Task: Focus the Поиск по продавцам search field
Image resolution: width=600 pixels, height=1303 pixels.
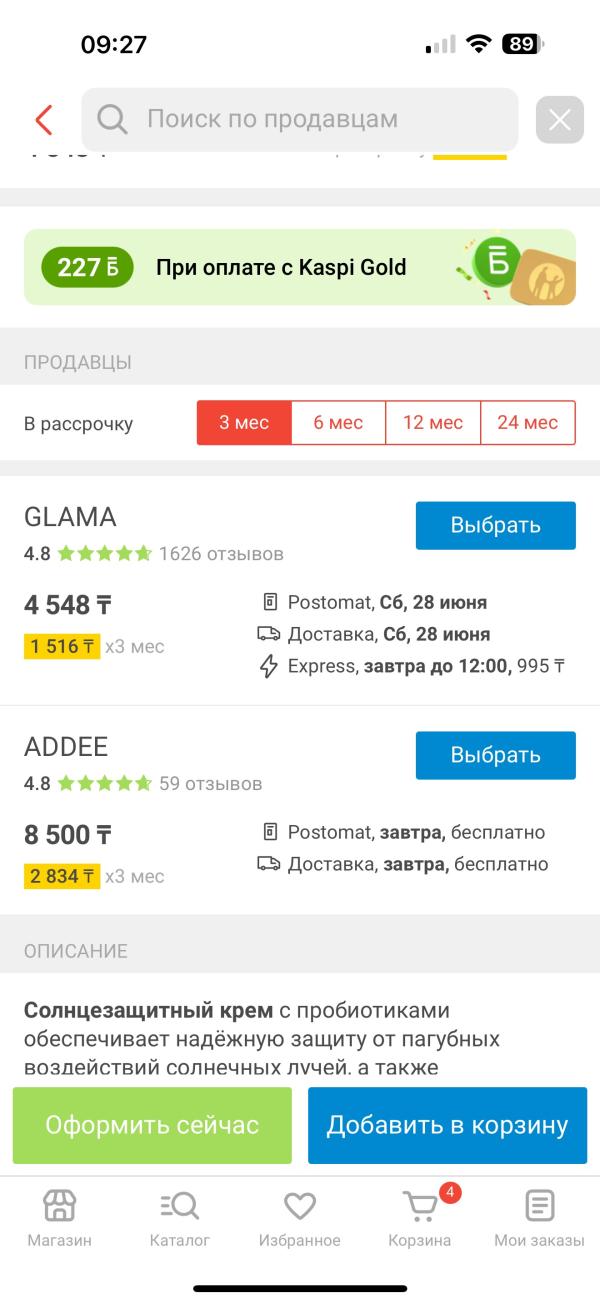Action: coord(300,120)
